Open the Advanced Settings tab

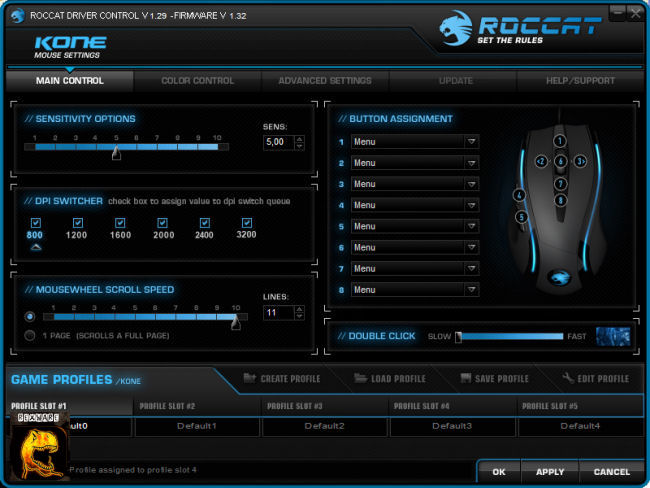tap(325, 81)
